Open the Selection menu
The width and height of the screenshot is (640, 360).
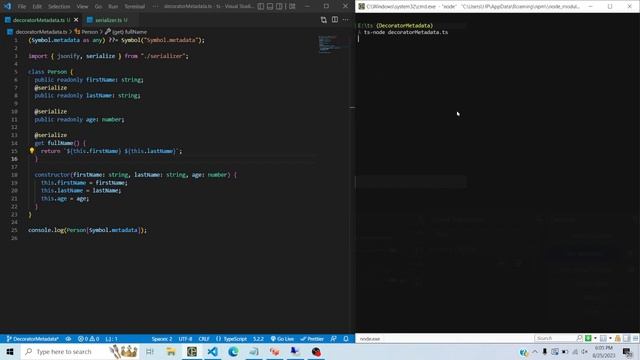tap(59, 7)
